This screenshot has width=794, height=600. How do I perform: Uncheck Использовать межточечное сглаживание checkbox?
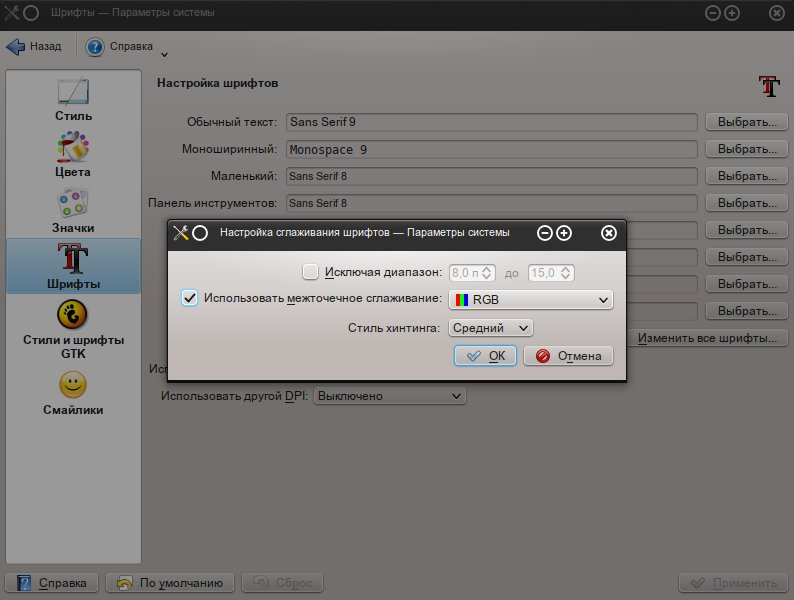190,298
